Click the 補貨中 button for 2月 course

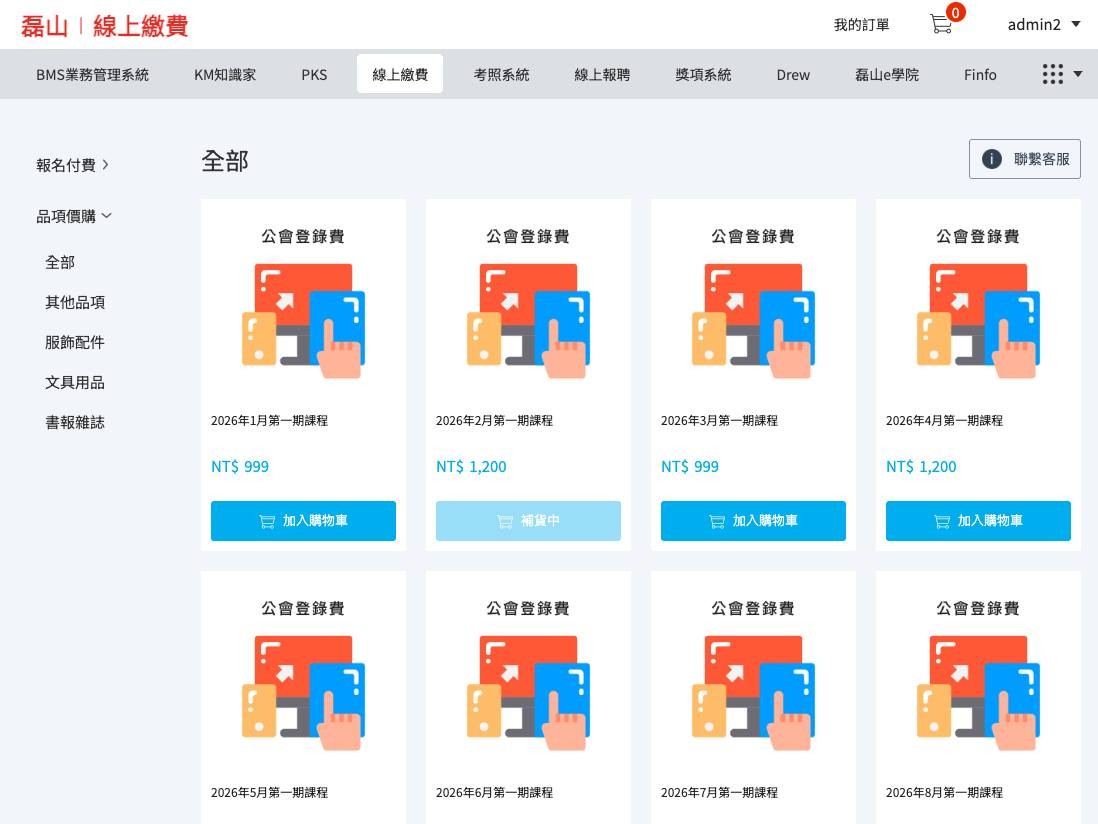[x=528, y=521]
